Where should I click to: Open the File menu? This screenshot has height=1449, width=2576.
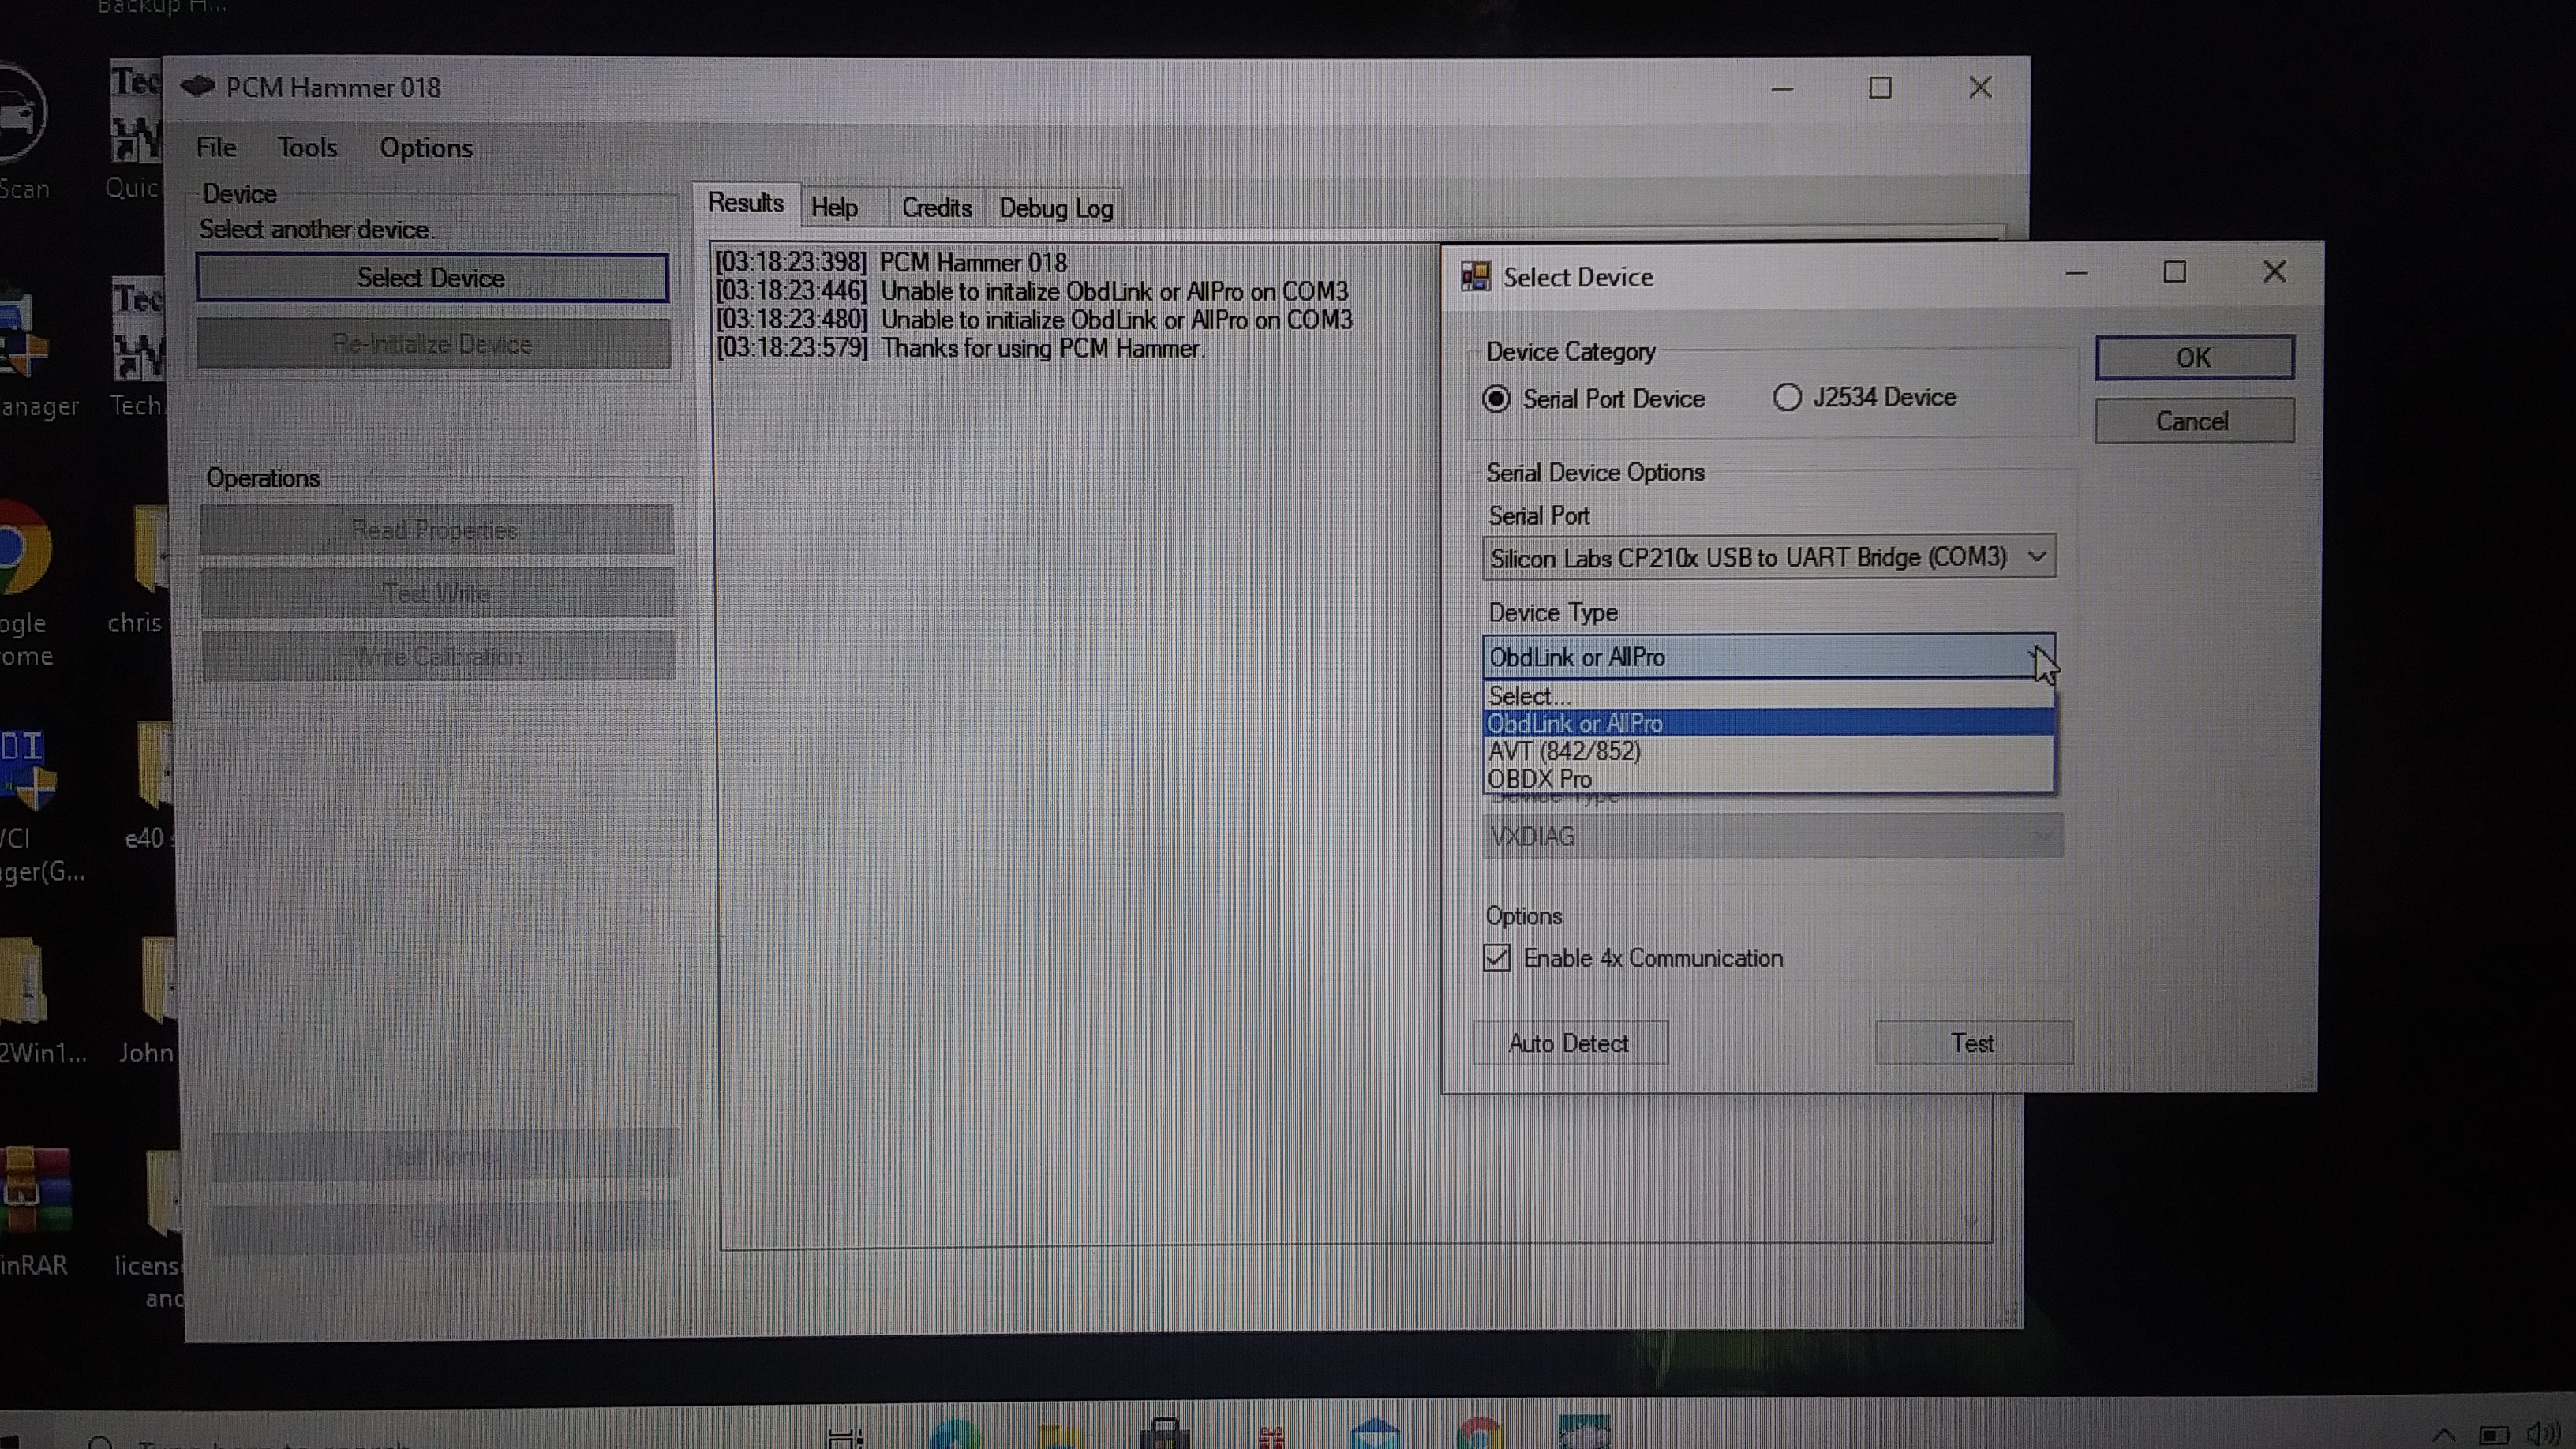point(216,147)
